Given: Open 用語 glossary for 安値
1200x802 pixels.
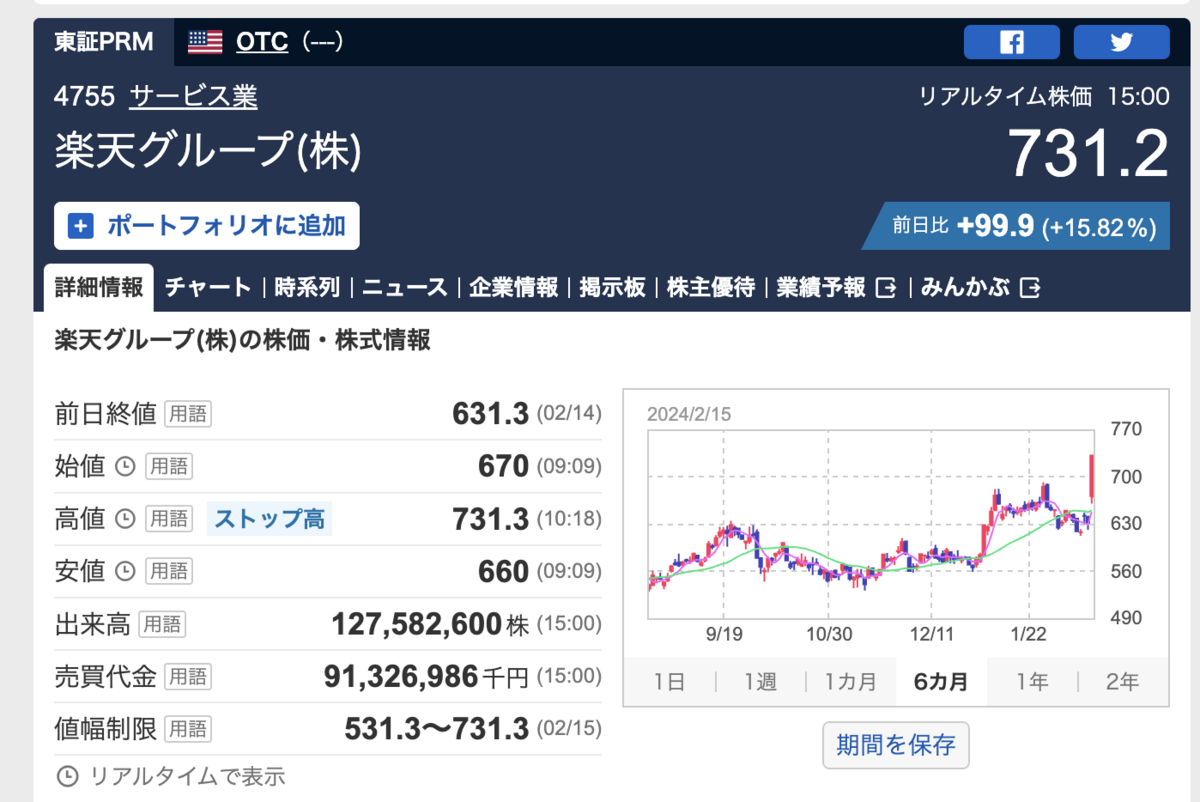Looking at the screenshot, I should 169,571.
